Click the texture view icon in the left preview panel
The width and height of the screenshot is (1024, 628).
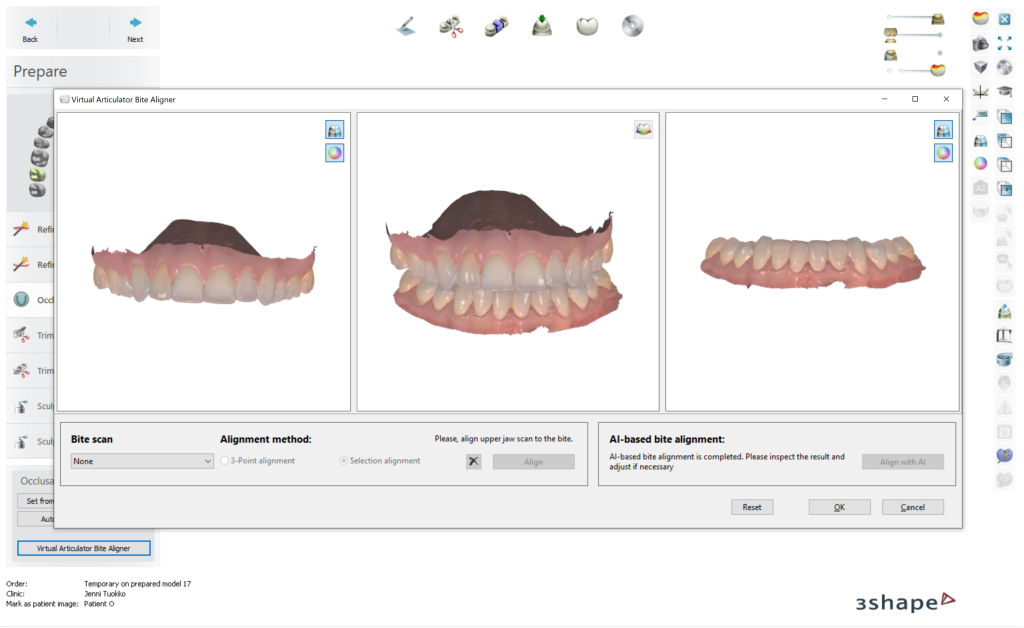[x=334, y=129]
